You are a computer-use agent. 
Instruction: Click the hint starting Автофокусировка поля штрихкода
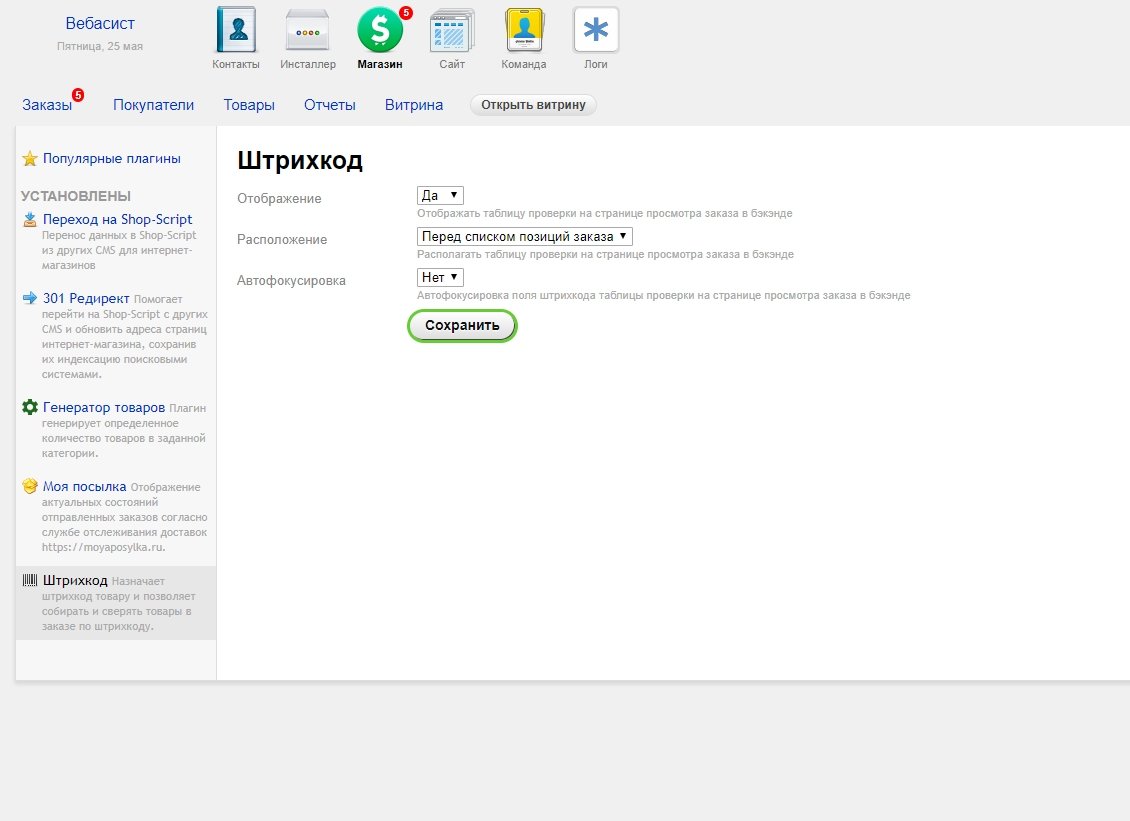664,296
